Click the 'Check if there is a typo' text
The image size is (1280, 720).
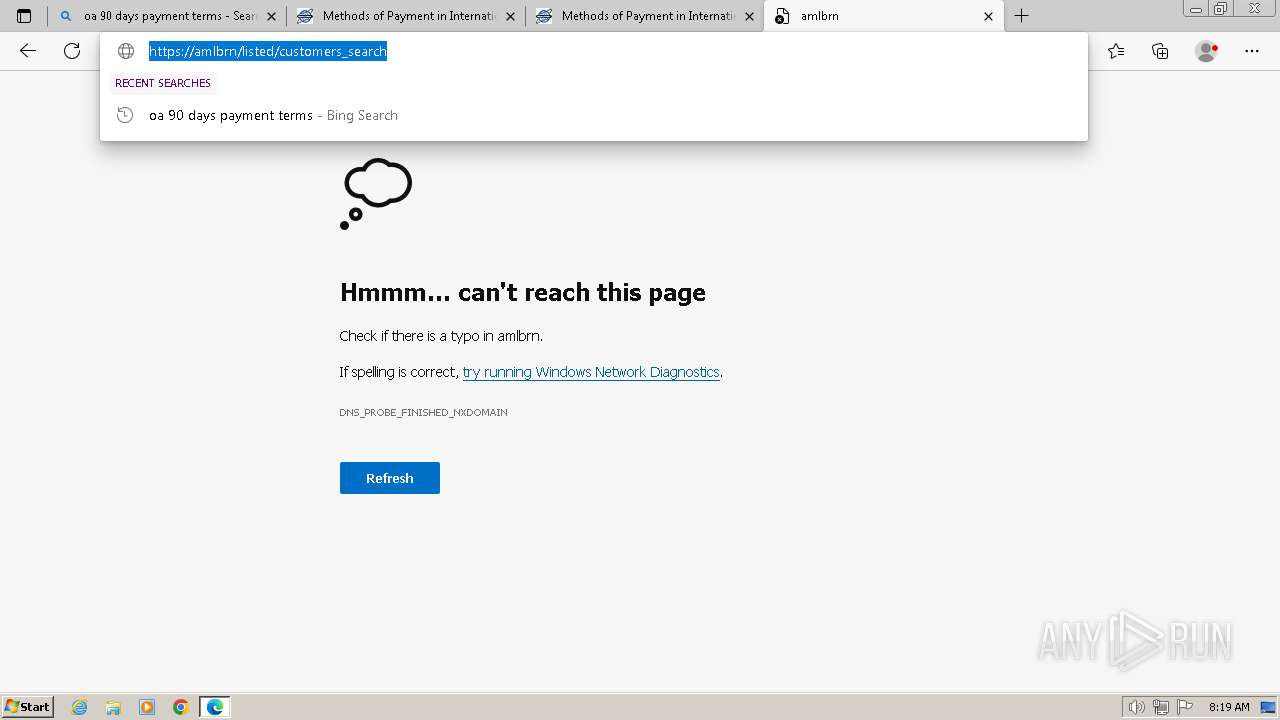[x=441, y=336]
